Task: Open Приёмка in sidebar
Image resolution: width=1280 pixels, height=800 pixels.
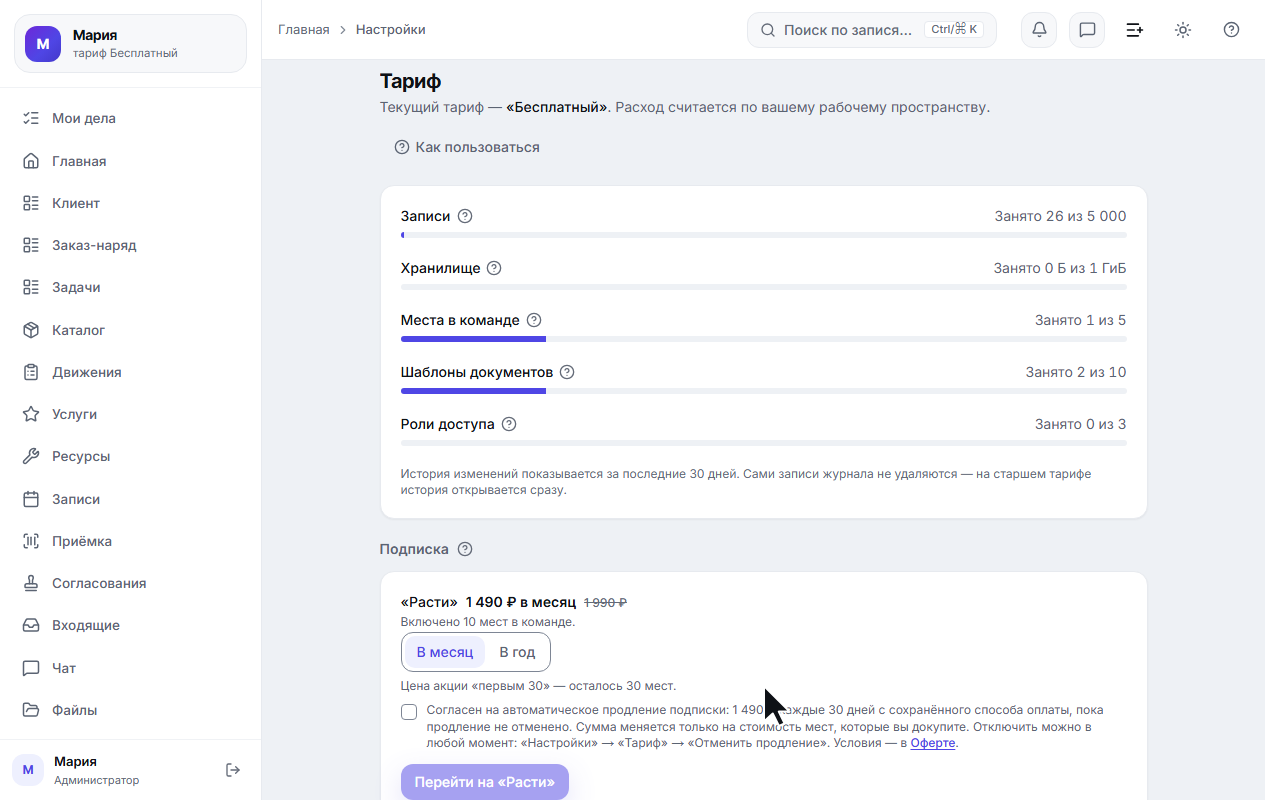Action: click(130, 541)
